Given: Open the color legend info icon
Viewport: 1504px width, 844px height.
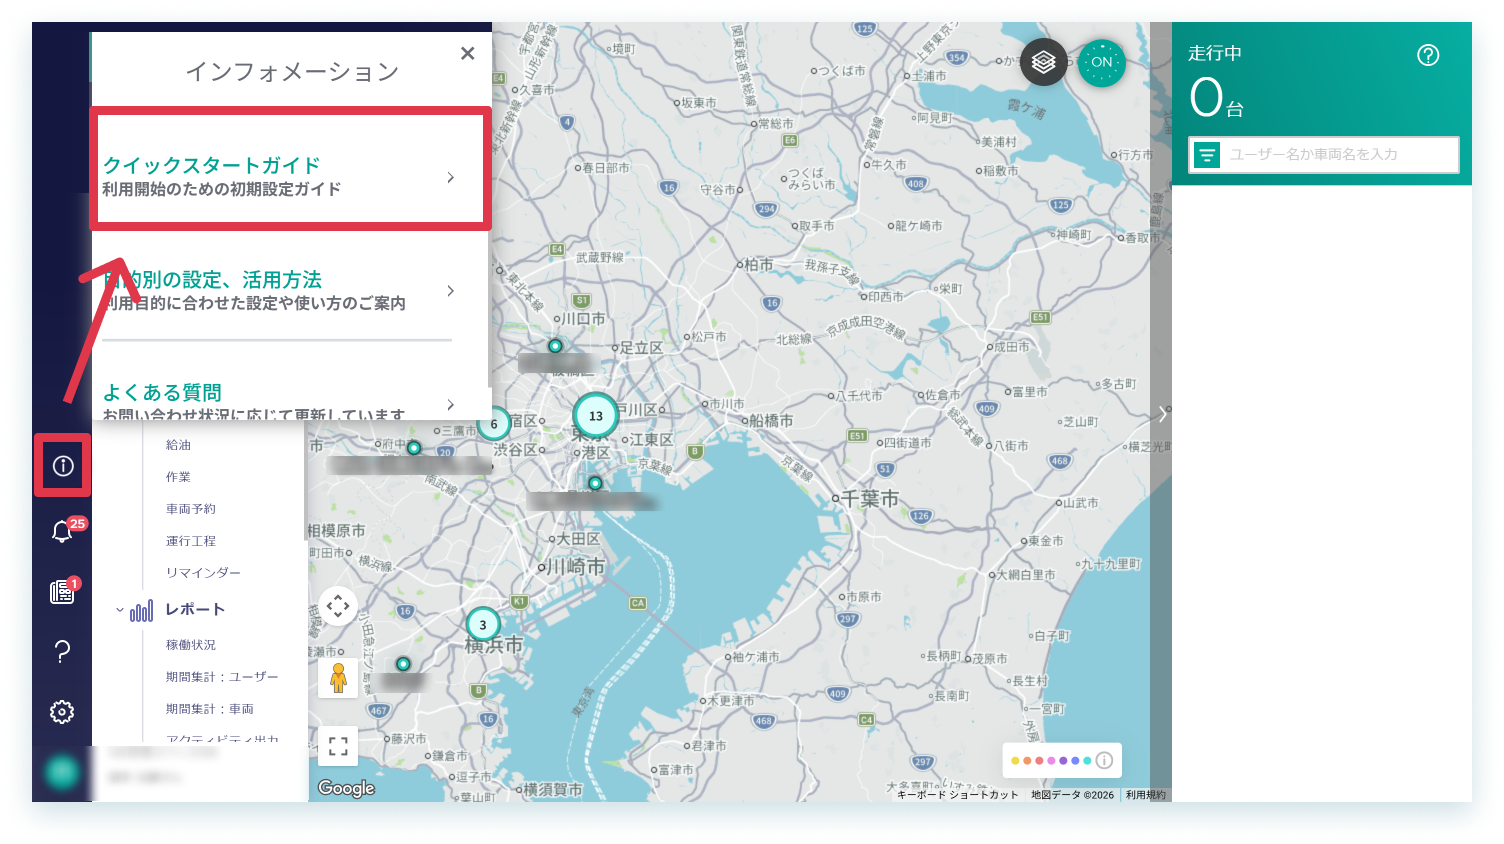Looking at the screenshot, I should [1104, 760].
